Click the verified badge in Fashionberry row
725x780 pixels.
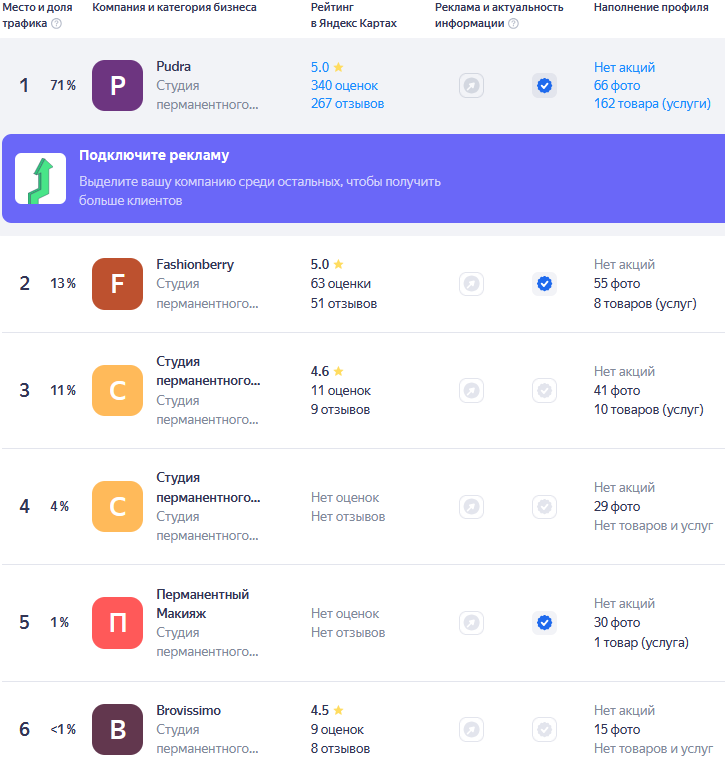pos(544,284)
